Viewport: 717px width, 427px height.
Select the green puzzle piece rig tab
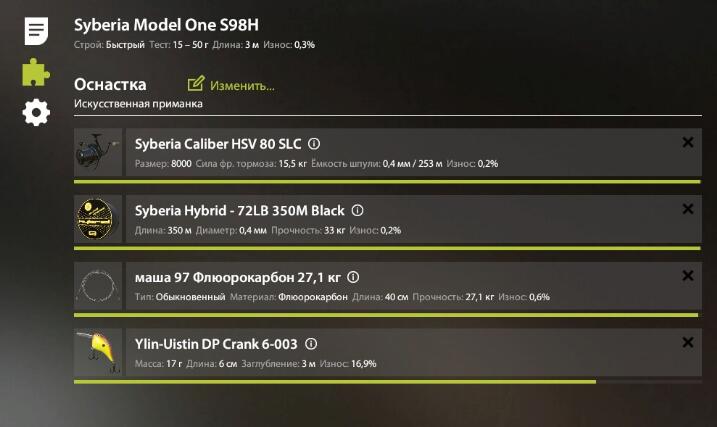click(36, 72)
